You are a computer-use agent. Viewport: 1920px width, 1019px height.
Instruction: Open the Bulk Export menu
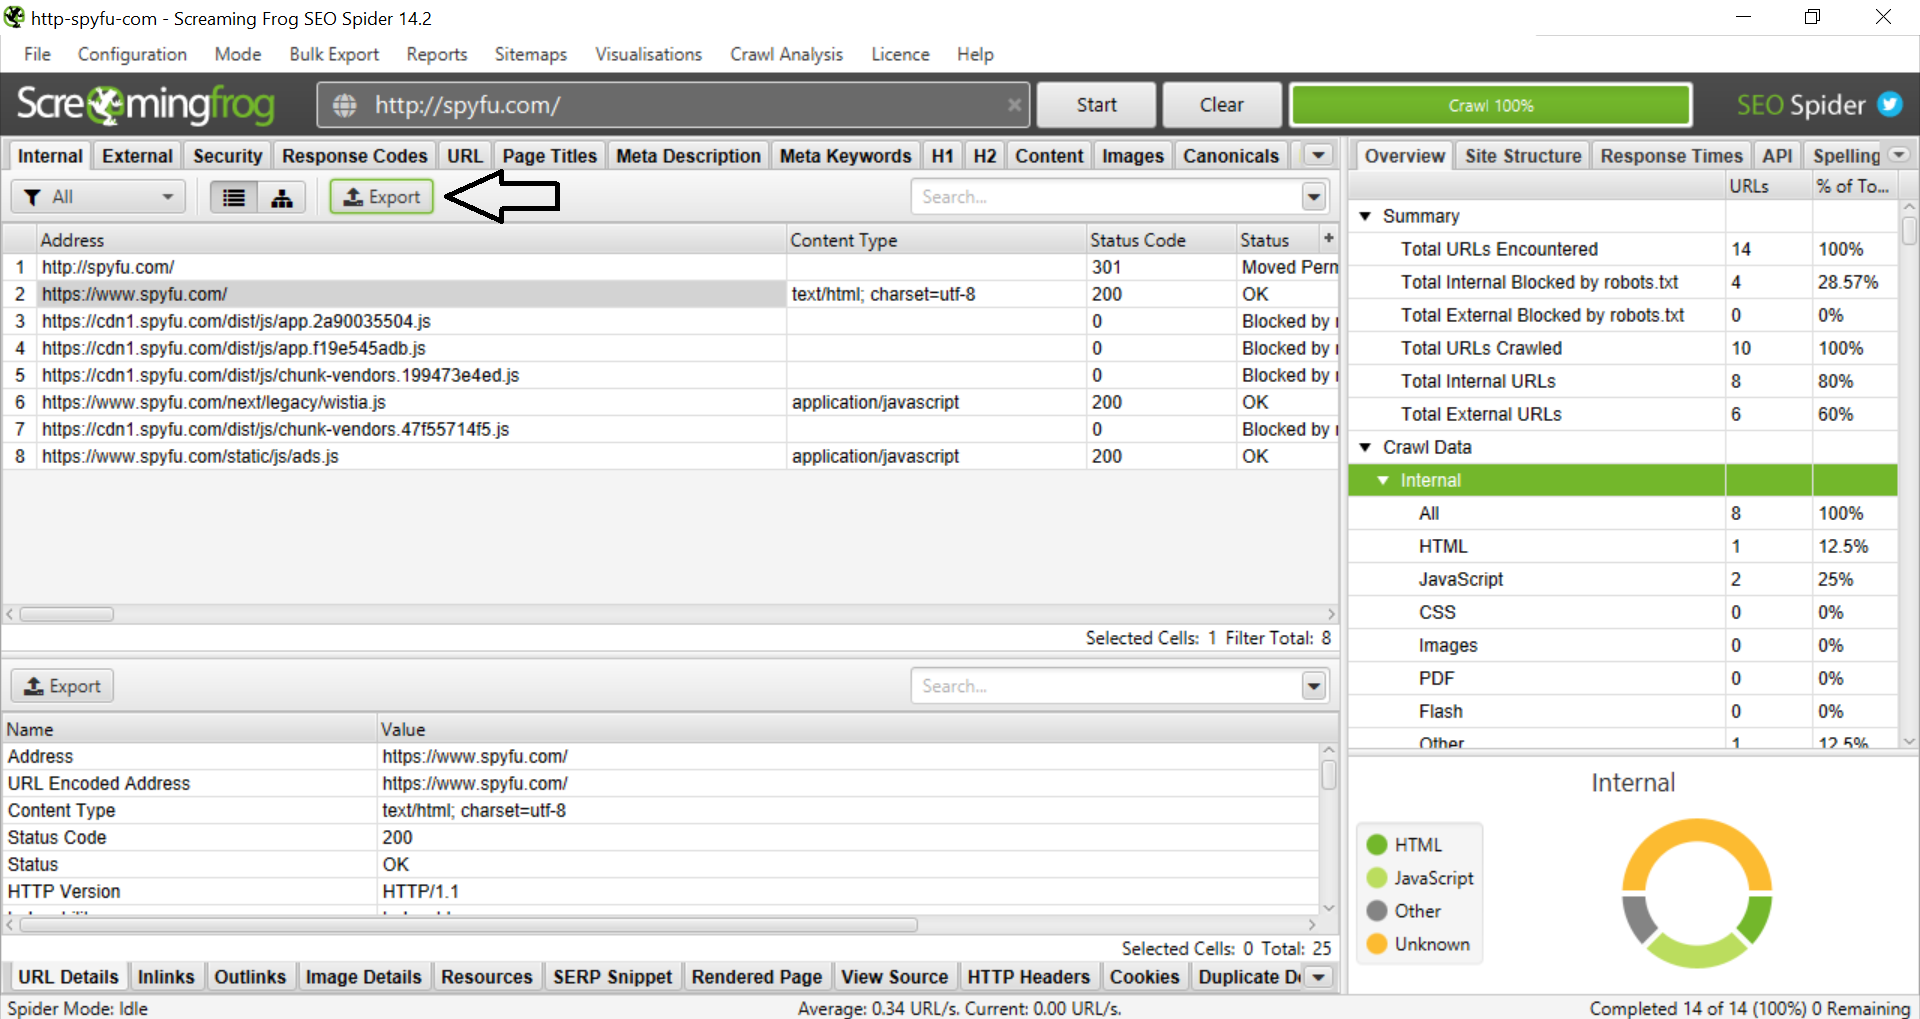[x=334, y=54]
